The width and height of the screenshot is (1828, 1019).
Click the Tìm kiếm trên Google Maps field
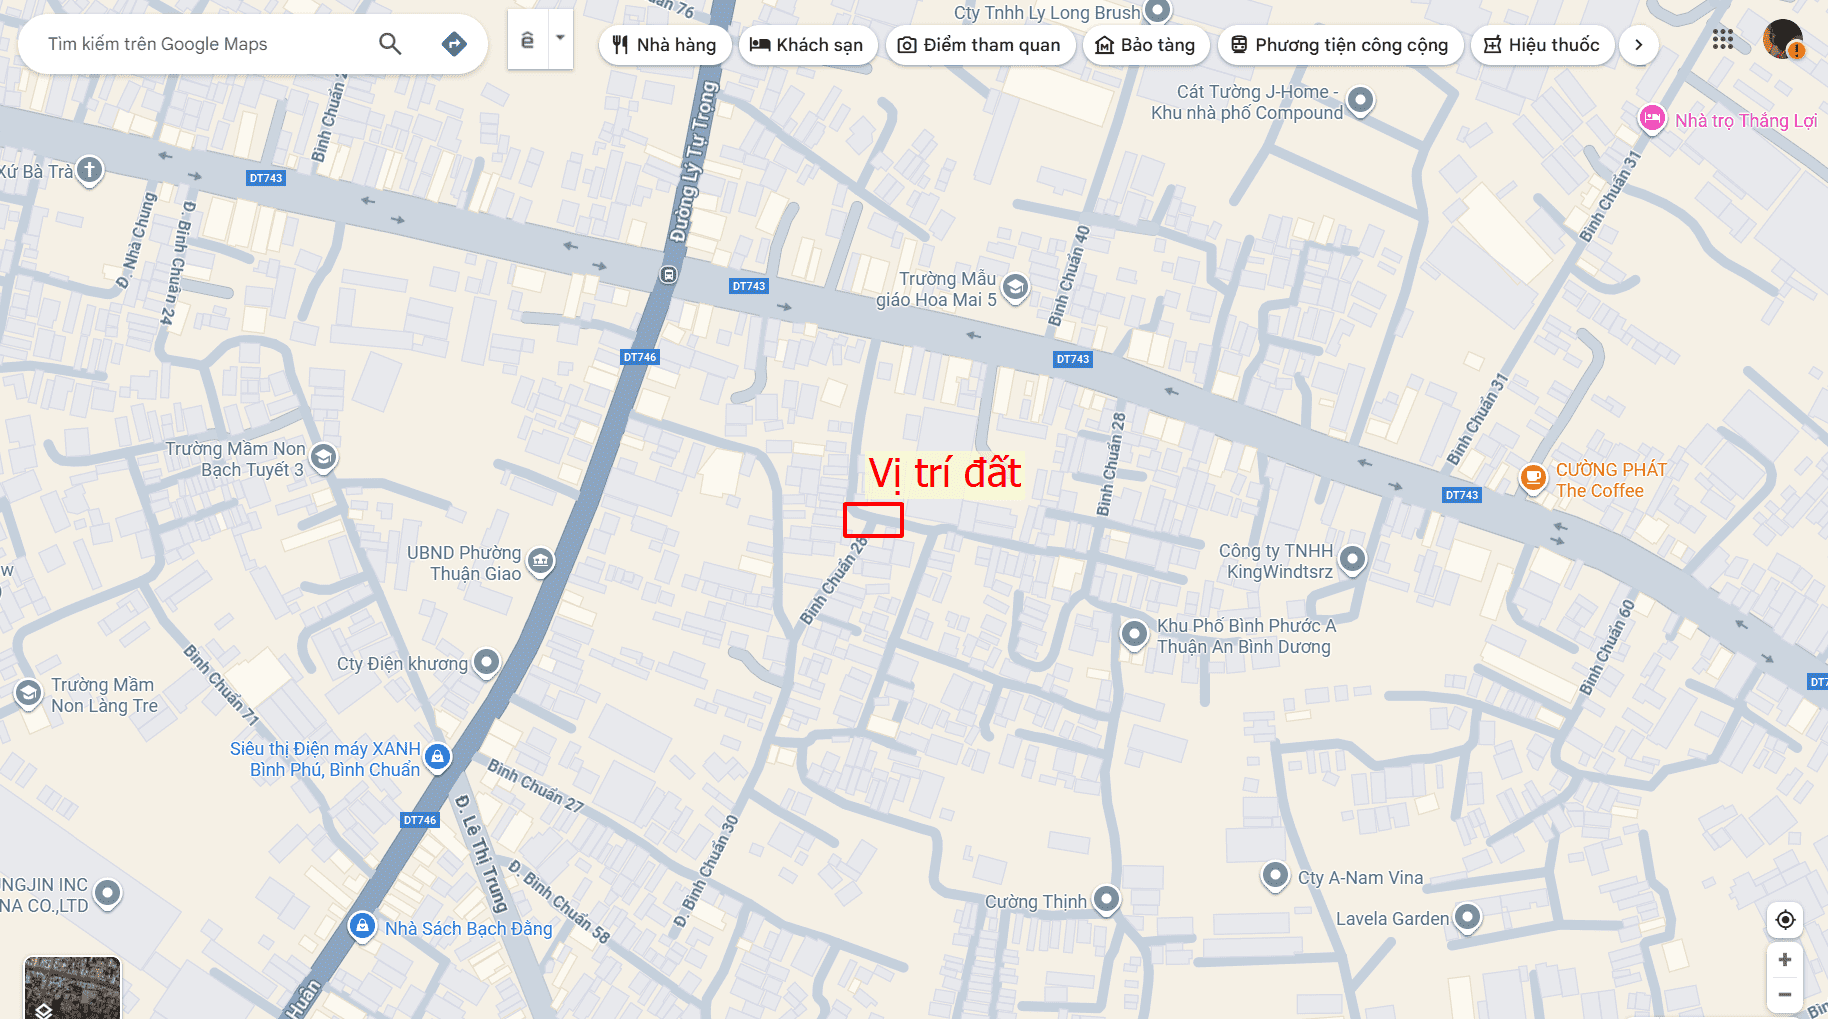[200, 44]
